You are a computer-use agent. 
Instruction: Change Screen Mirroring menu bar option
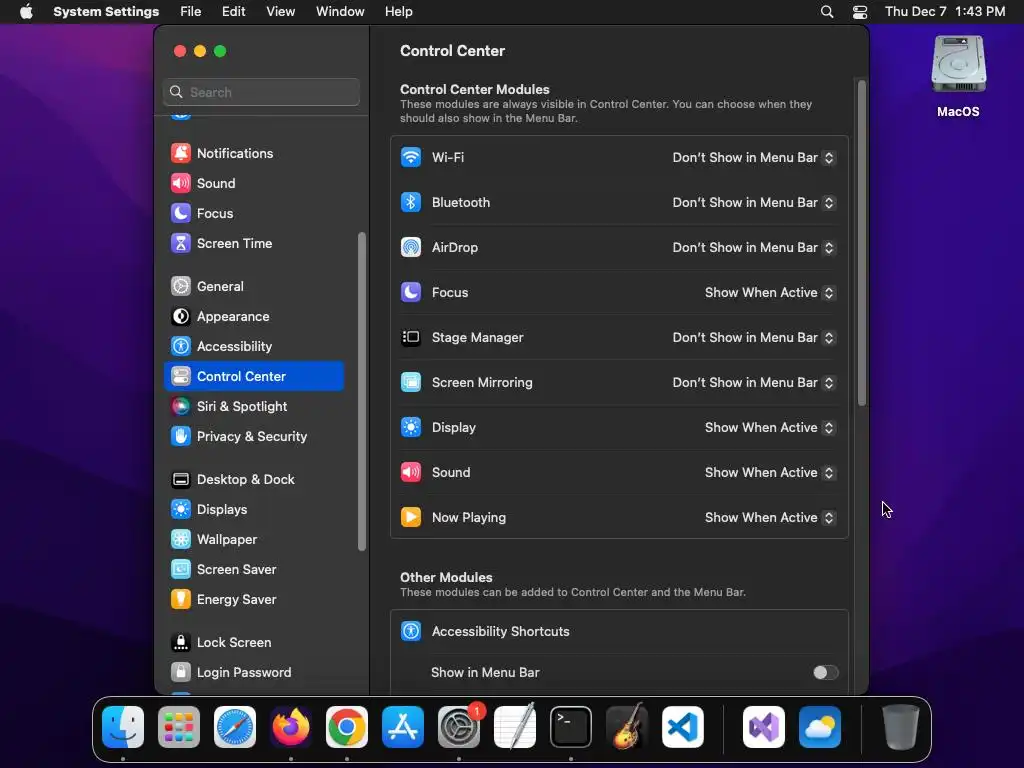coord(754,383)
